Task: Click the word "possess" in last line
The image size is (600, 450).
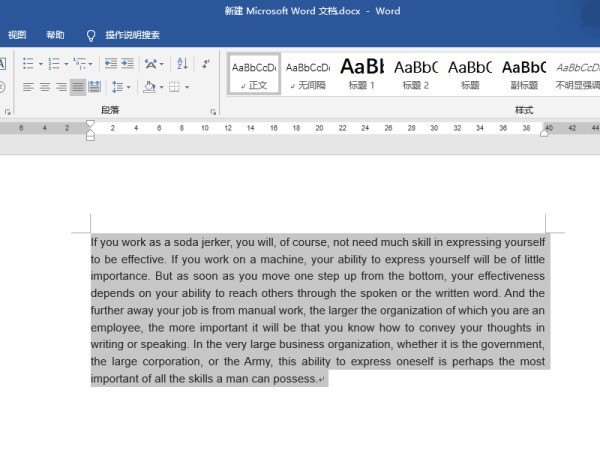Action: point(295,379)
